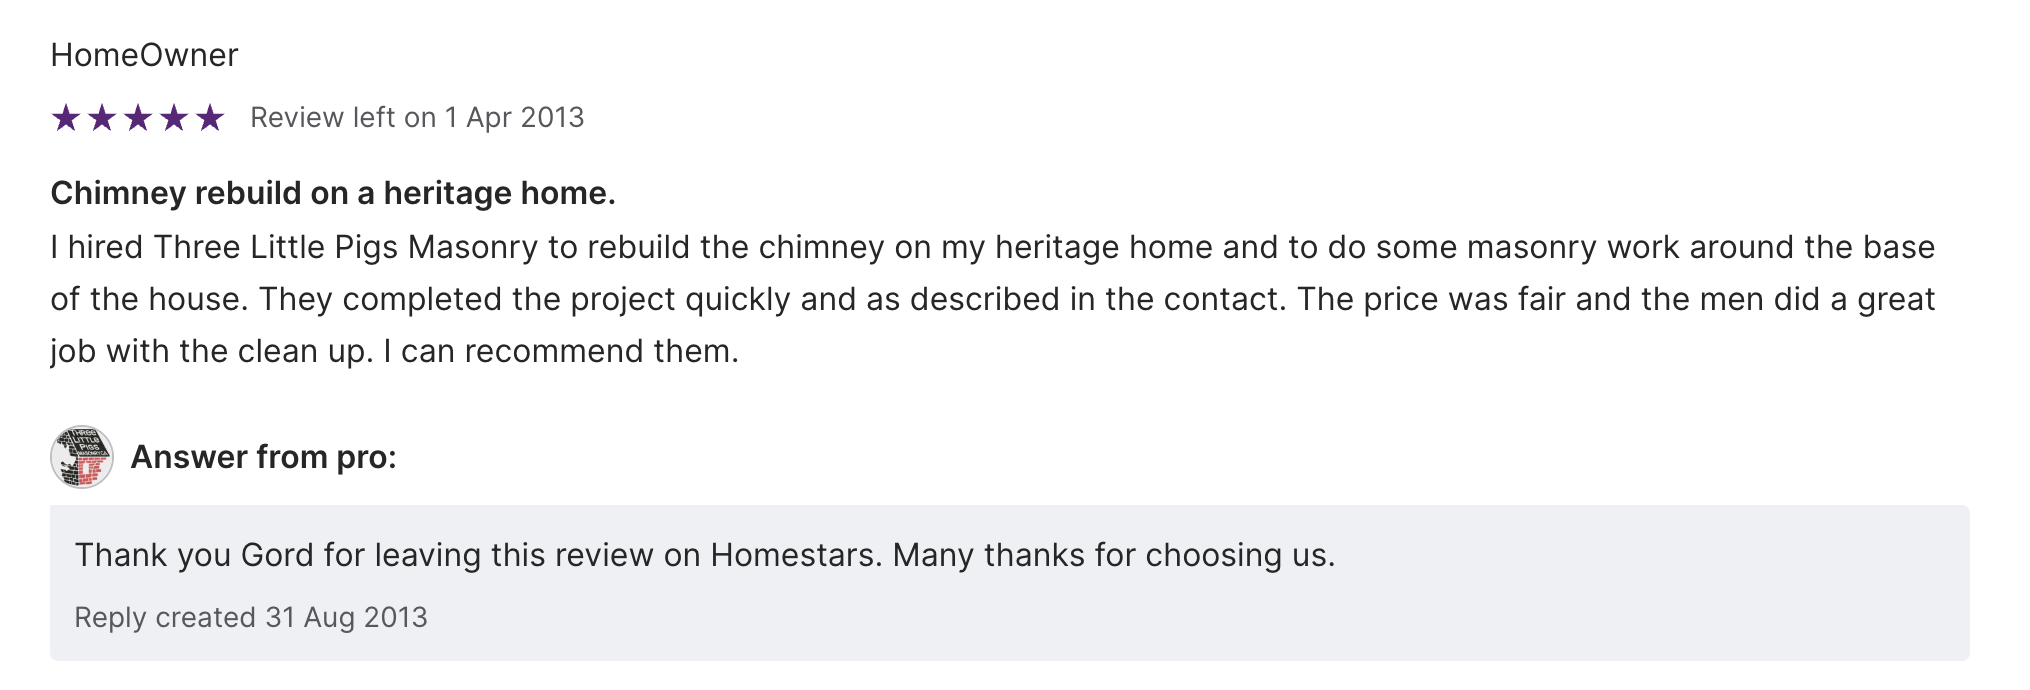Click the "Thank you Gord" opening of the reply
The height and width of the screenshot is (690, 2030).
click(194, 555)
